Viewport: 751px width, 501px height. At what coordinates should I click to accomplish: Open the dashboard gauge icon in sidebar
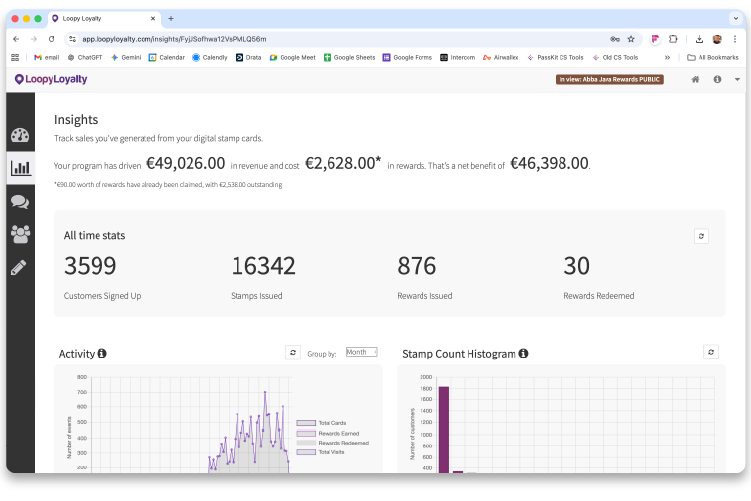tap(20, 136)
